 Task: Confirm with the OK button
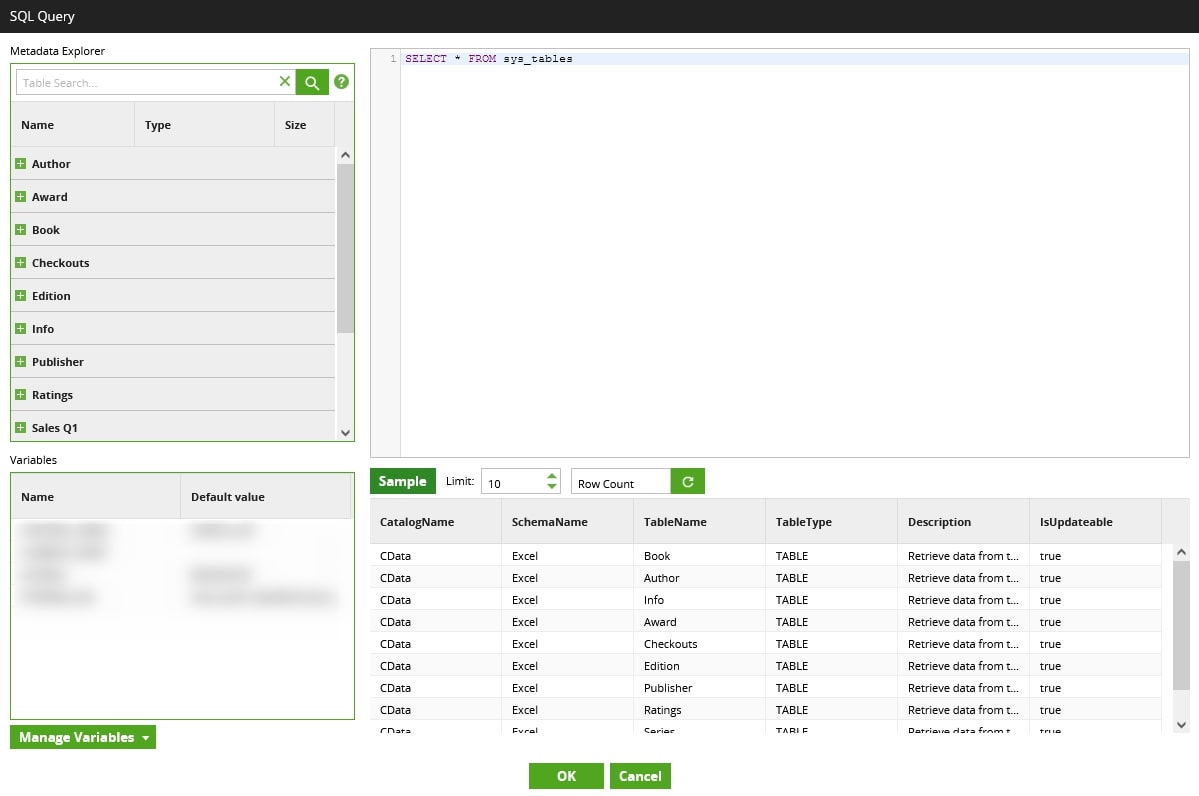(566, 776)
